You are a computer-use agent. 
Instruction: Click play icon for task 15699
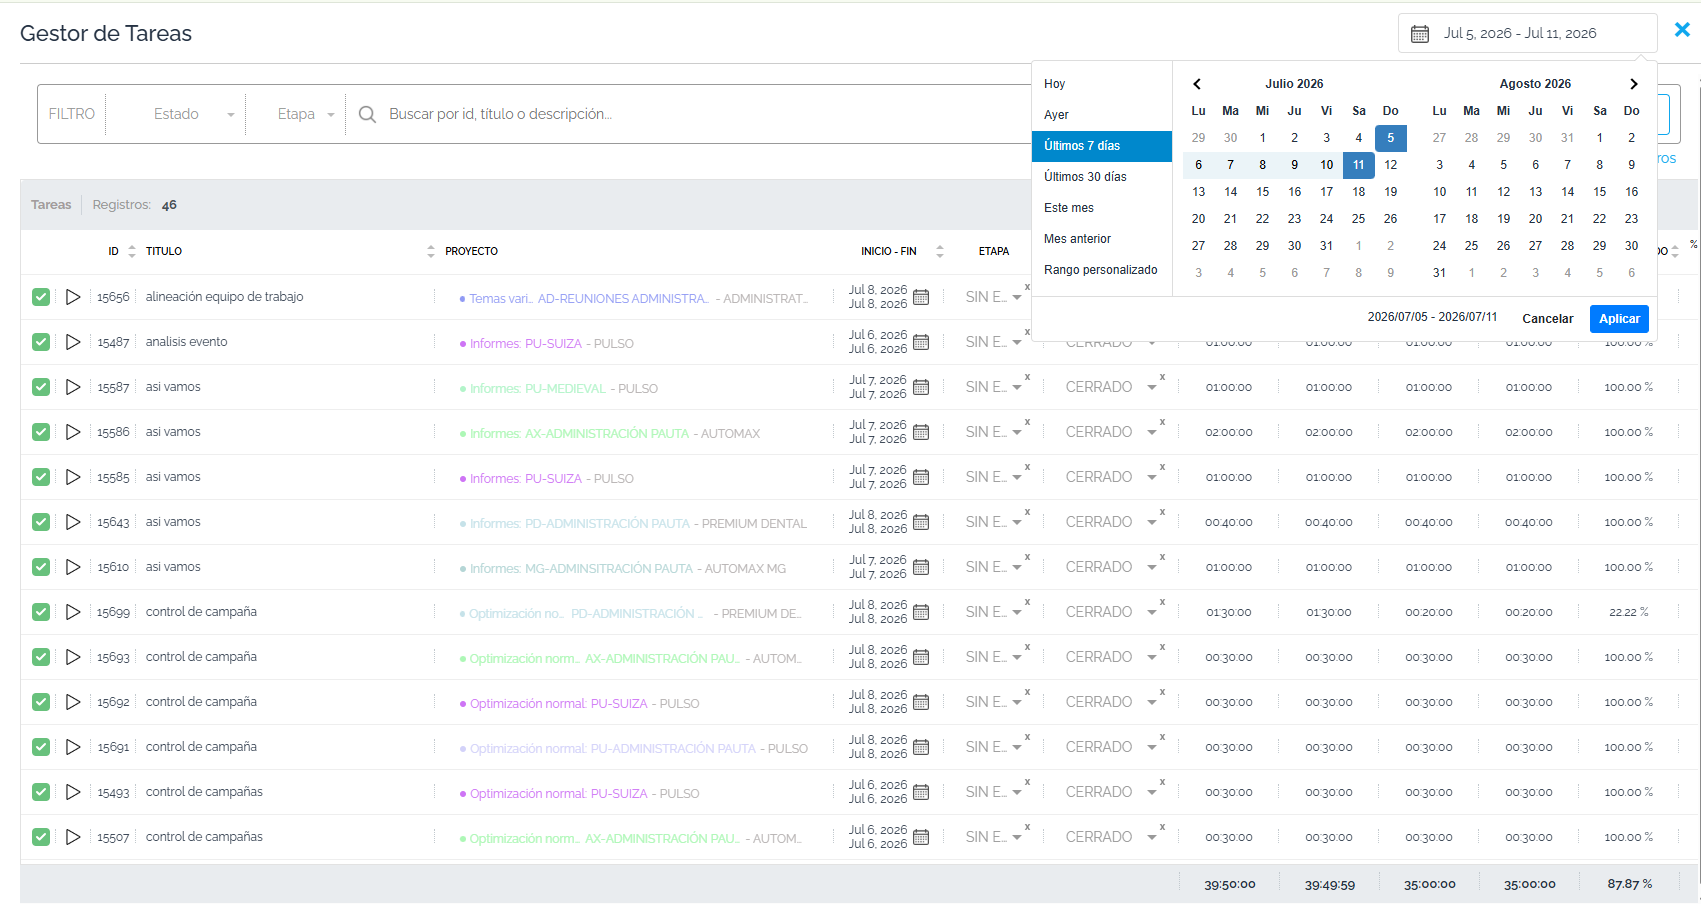click(x=73, y=612)
